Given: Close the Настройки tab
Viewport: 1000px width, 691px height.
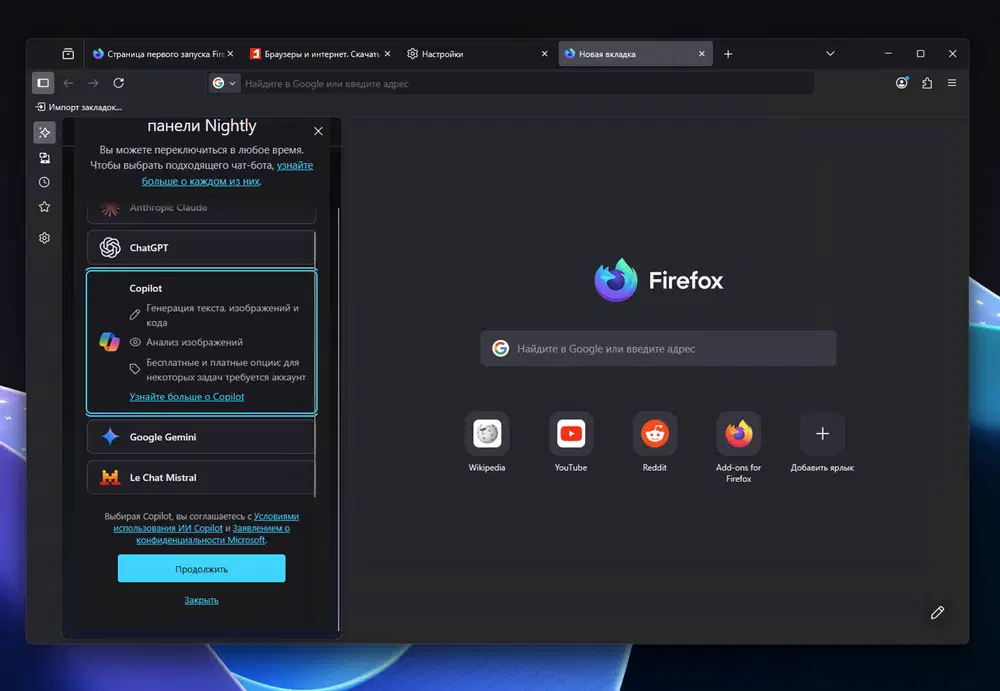Looking at the screenshot, I should click(545, 54).
